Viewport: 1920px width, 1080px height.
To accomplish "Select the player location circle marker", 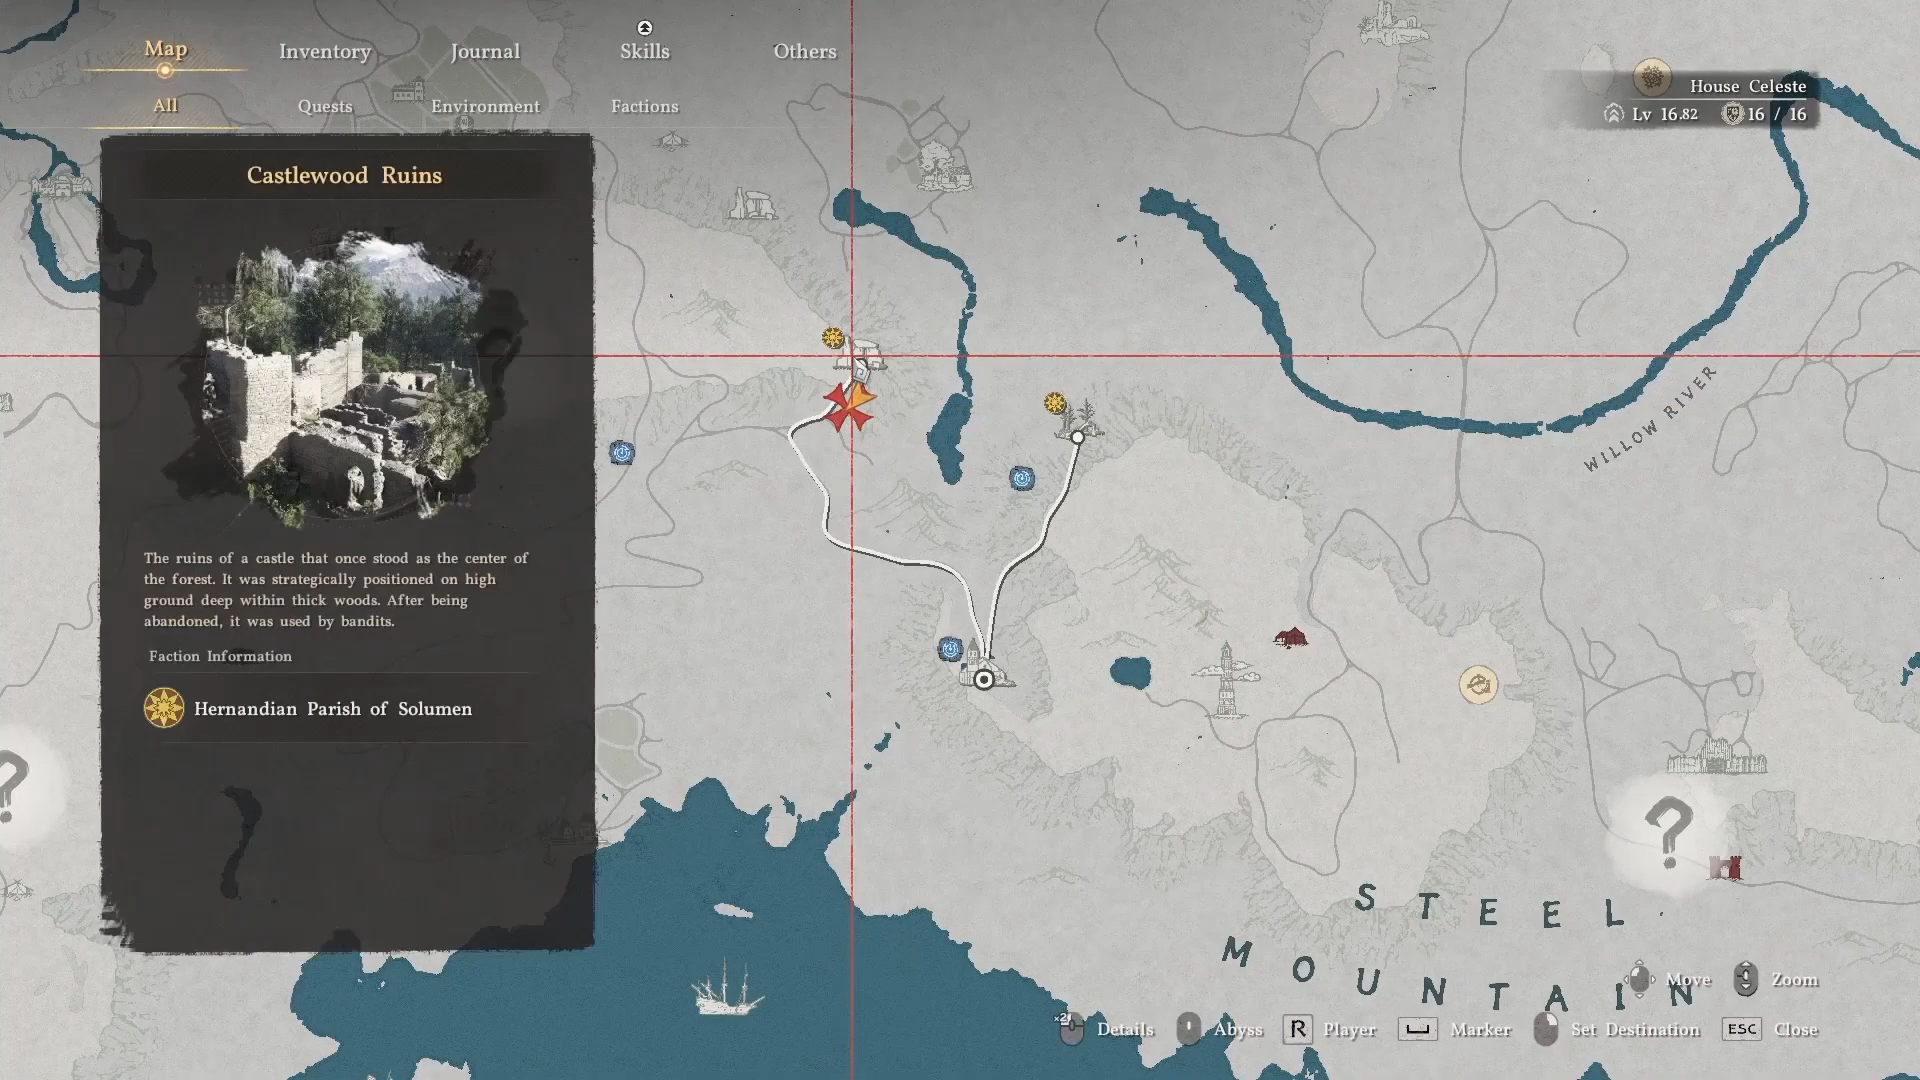I will point(984,680).
